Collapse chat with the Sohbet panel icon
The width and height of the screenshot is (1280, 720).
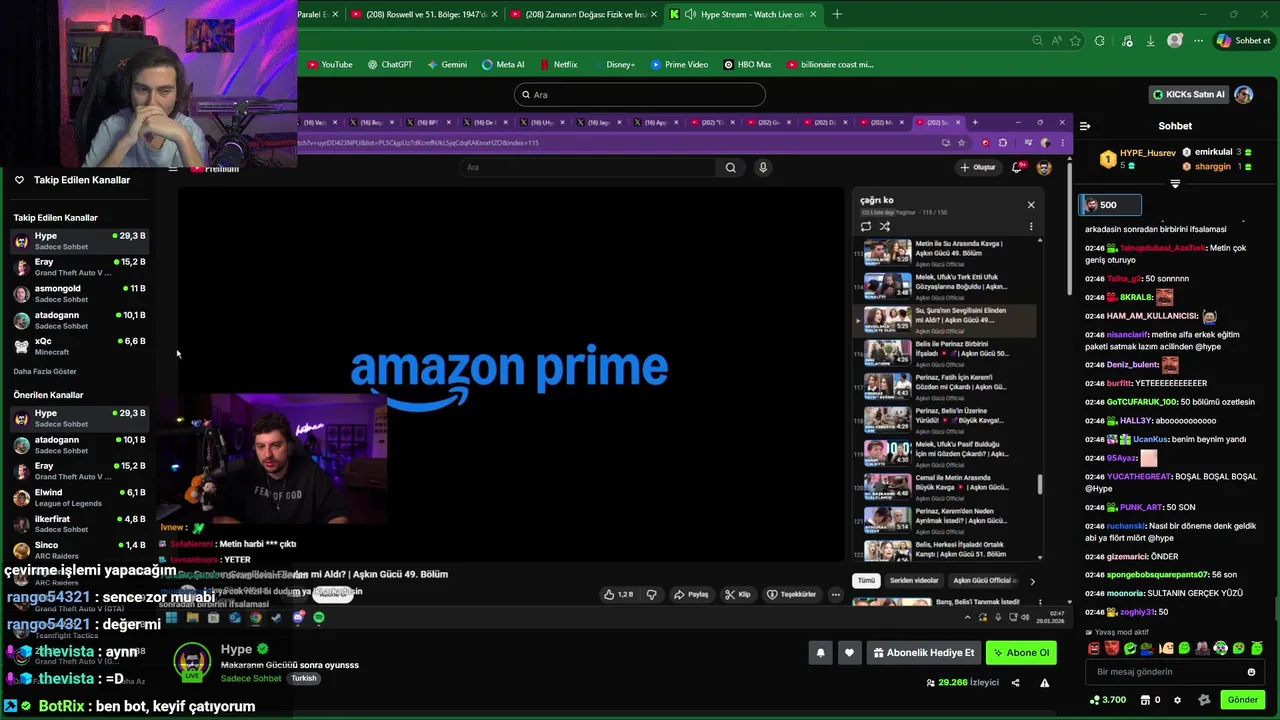point(1085,126)
